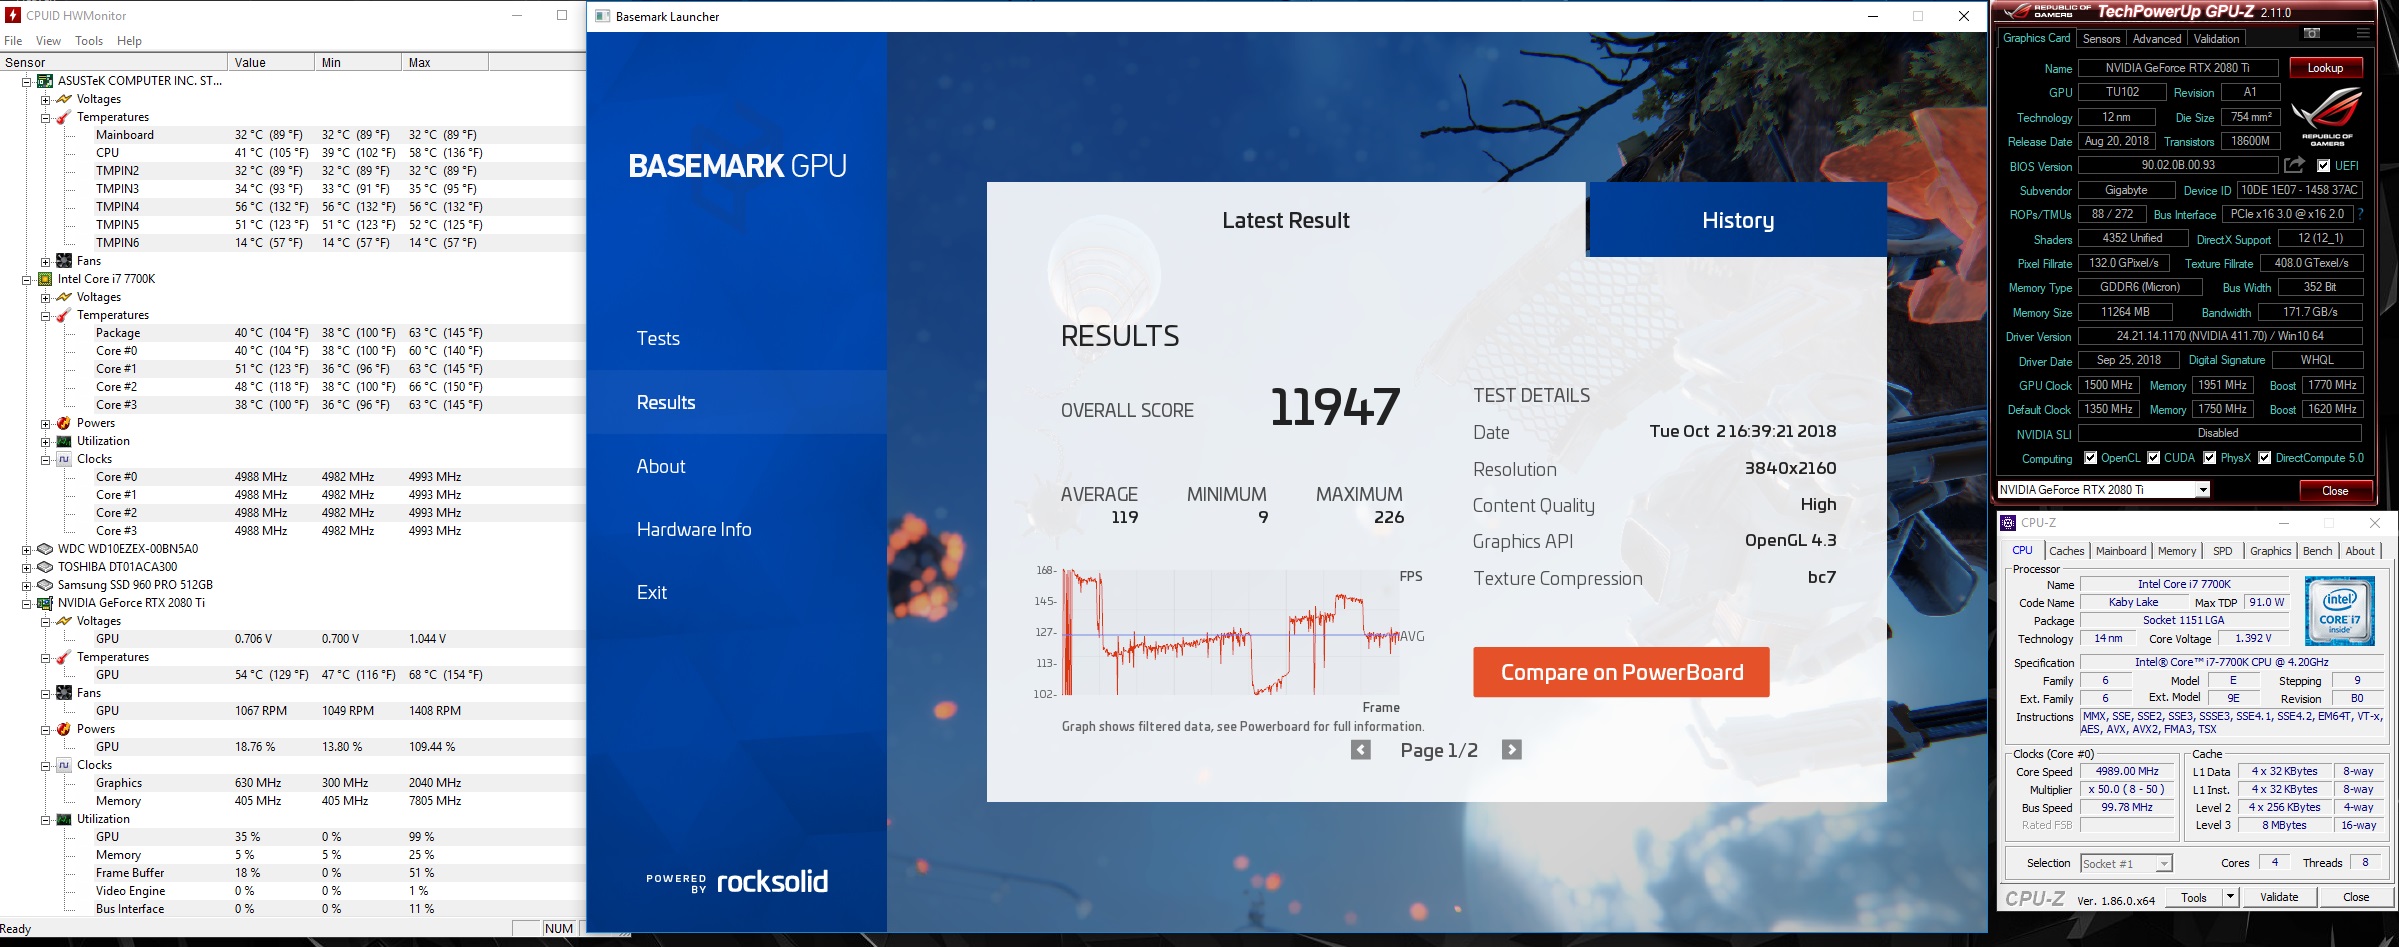Click the Intel CPU Powers flame icon
This screenshot has width=2399, height=947.
[x=64, y=423]
